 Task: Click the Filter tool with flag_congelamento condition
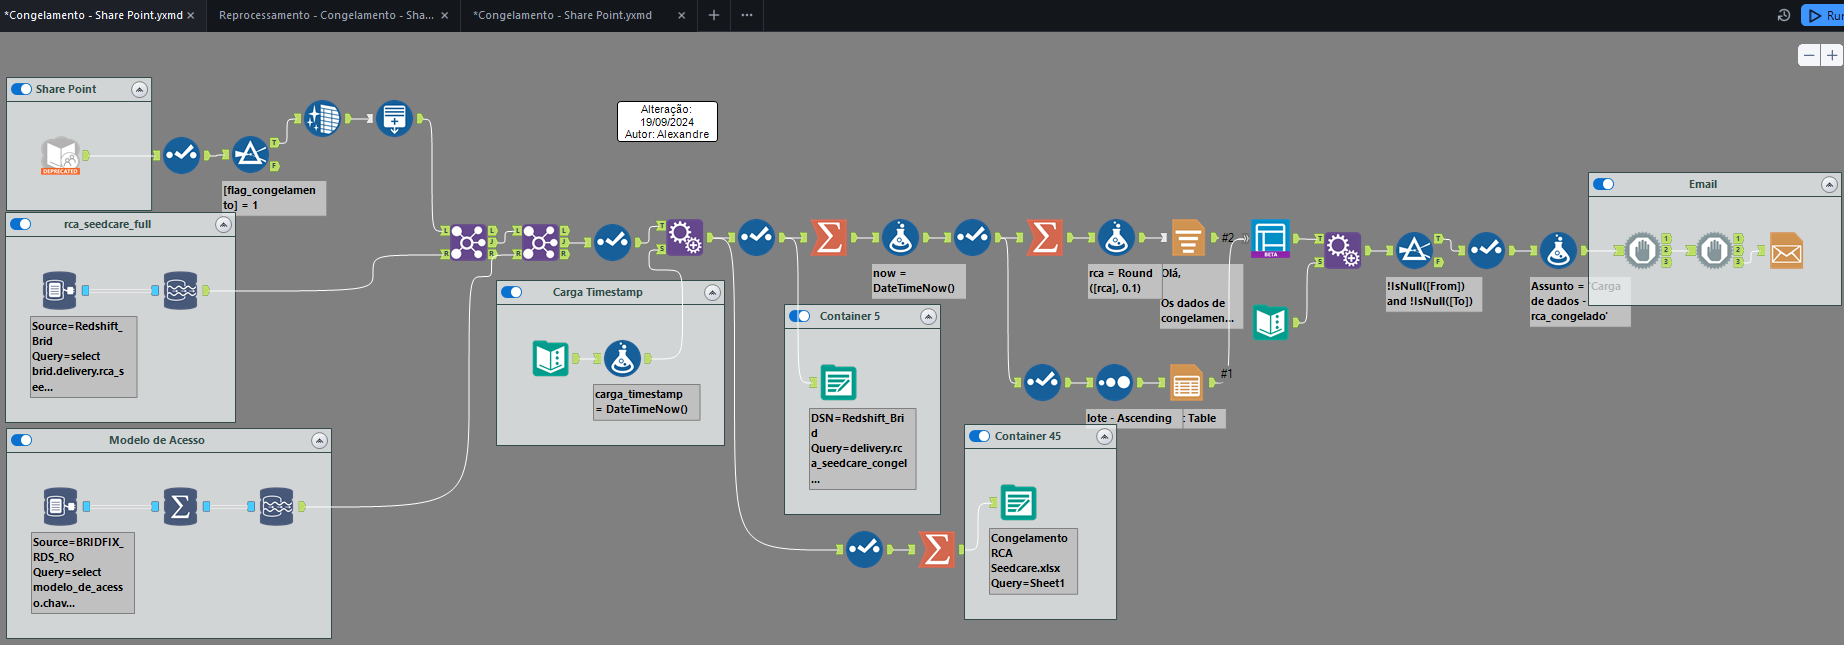[250, 155]
